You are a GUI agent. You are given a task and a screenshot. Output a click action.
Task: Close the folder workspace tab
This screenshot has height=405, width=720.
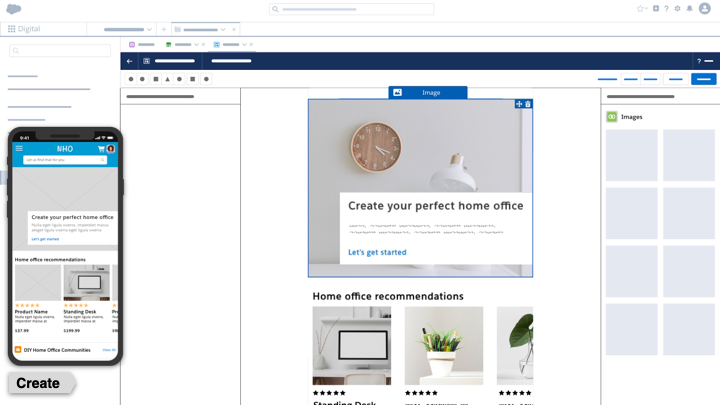234,29
